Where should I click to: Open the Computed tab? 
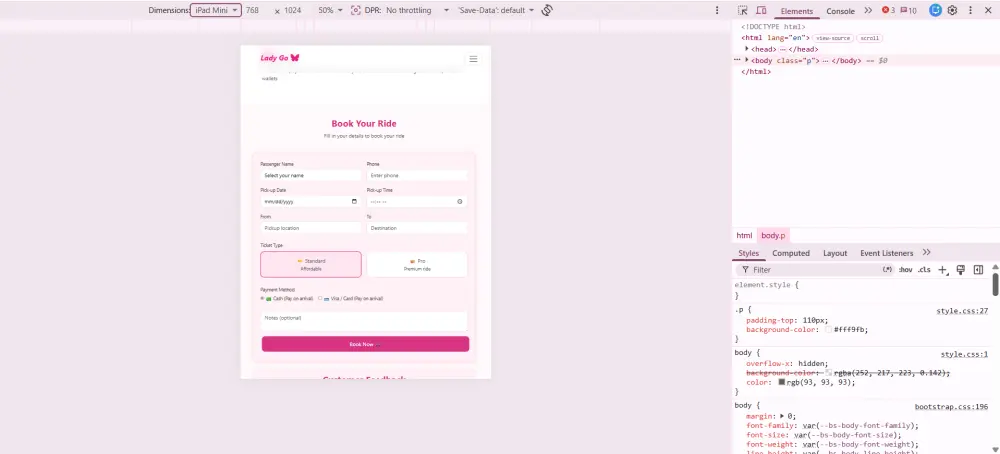pos(791,253)
